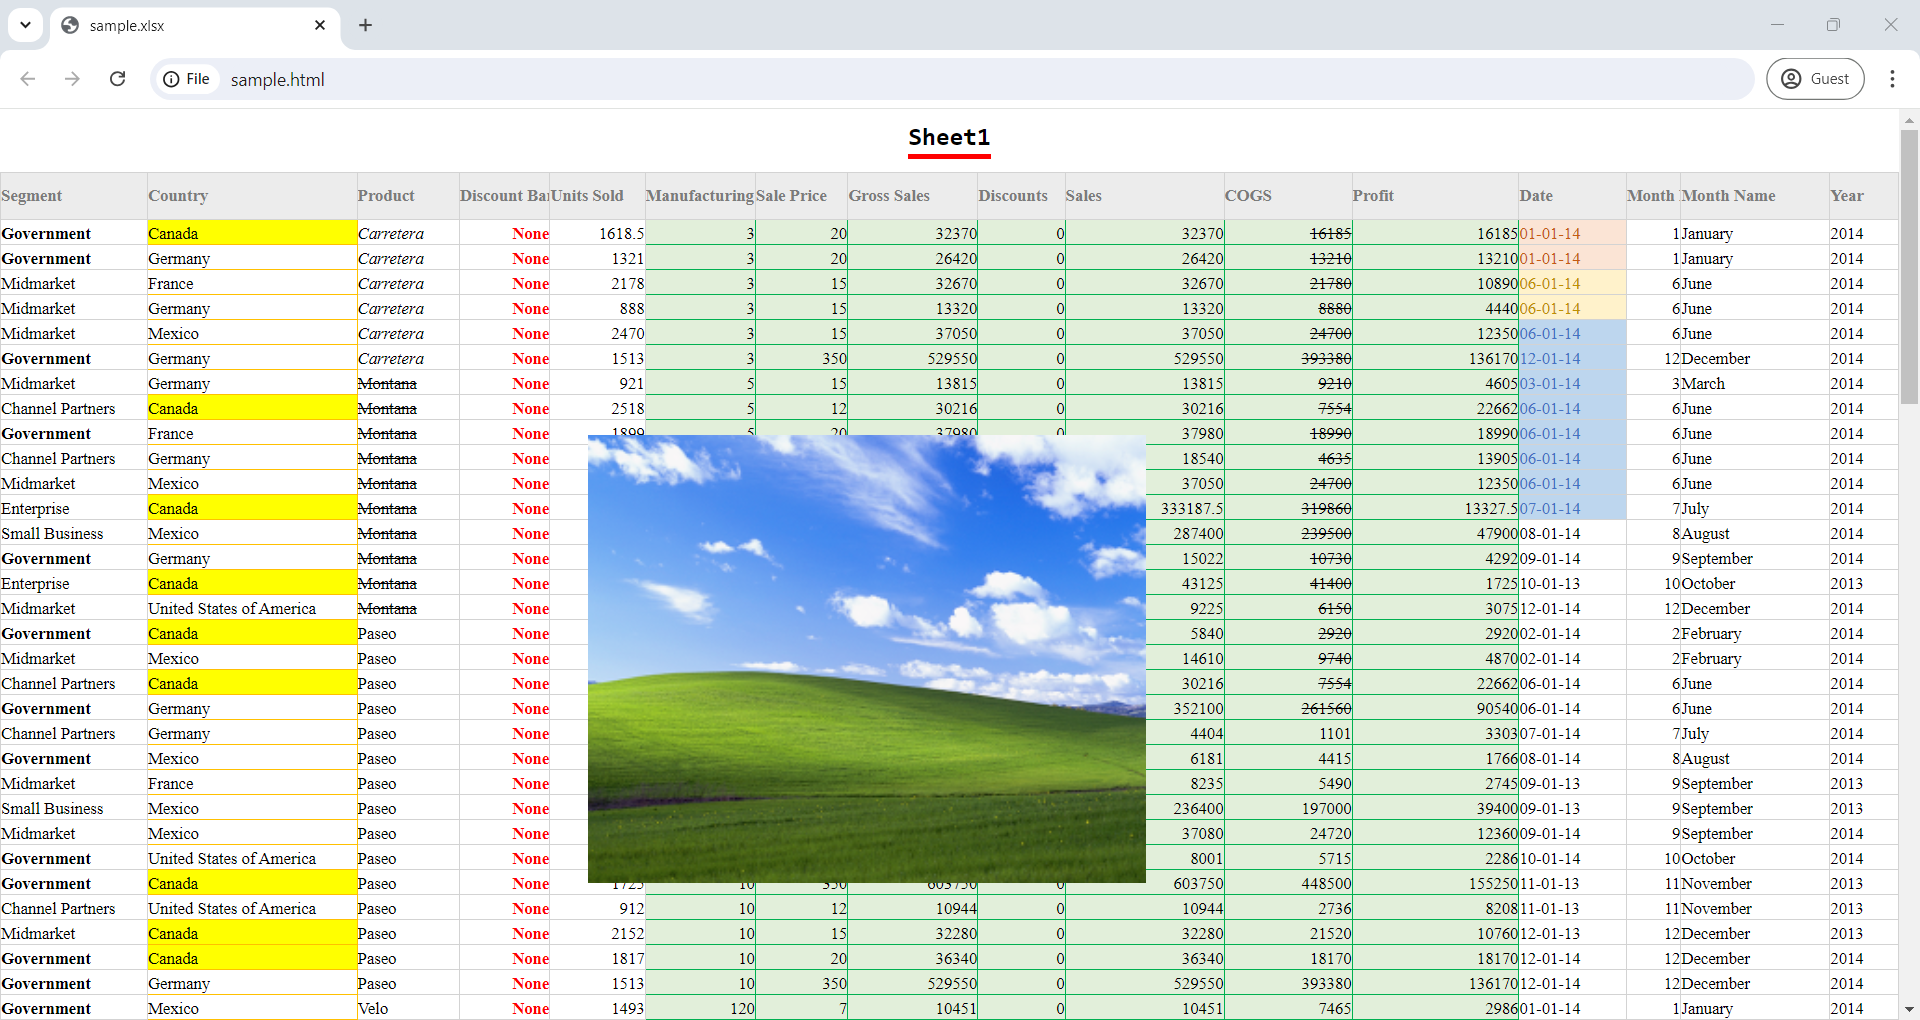
Task: Click the Profit cell 2986
Action: (x=1435, y=1008)
